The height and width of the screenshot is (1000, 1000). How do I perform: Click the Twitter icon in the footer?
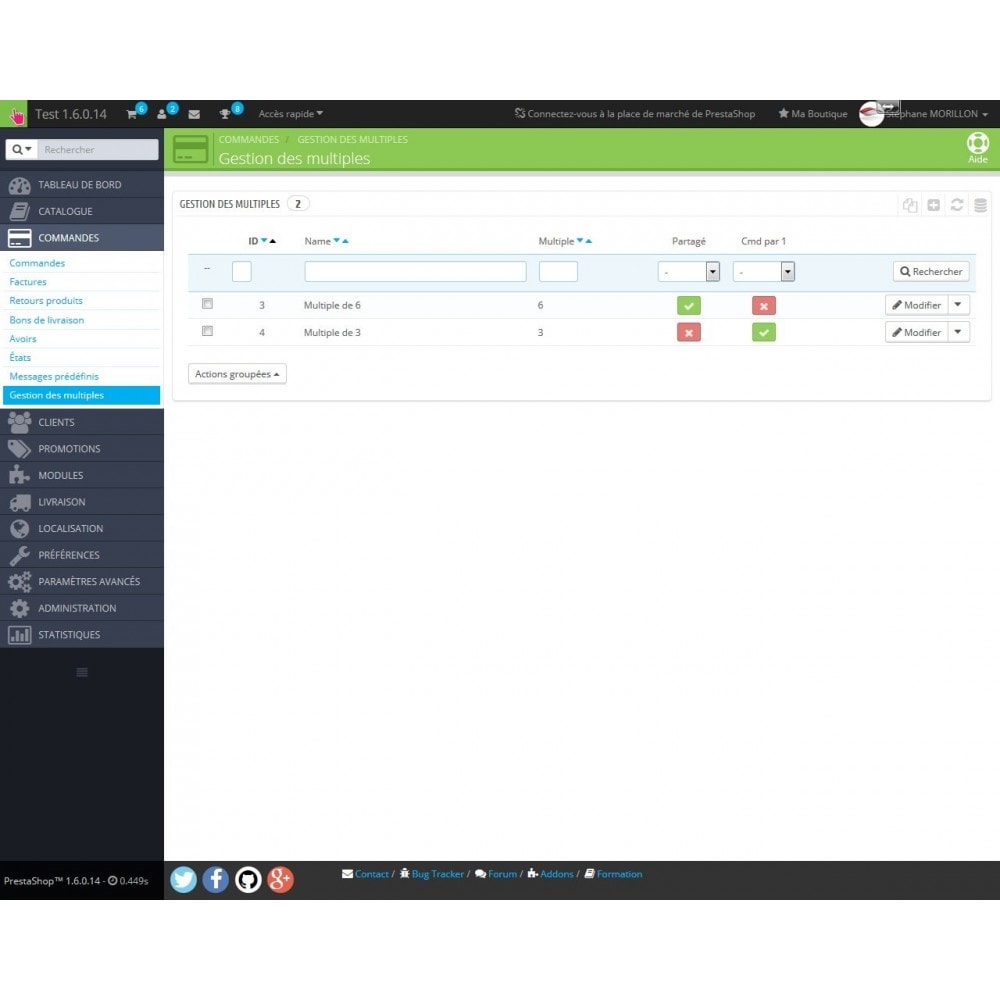tap(184, 879)
